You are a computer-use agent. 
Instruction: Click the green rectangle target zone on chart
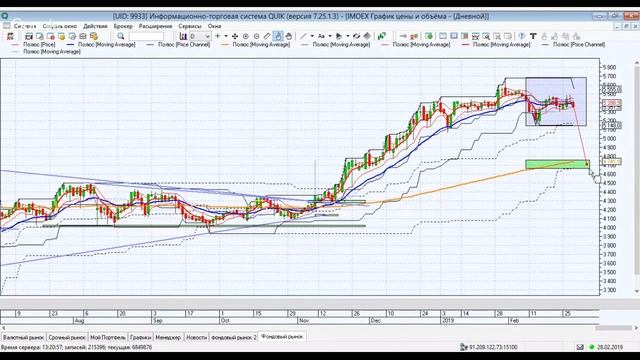click(x=557, y=164)
